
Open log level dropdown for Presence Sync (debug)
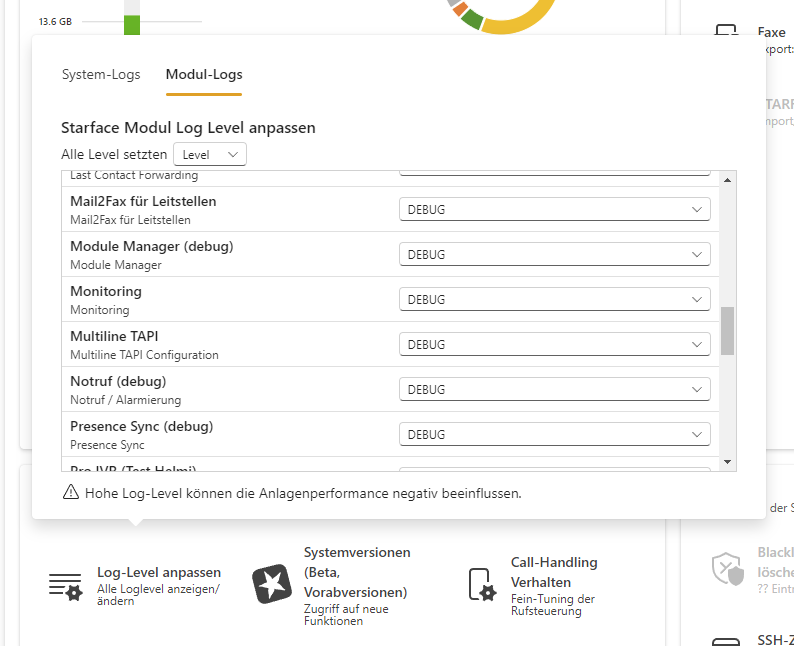point(554,434)
